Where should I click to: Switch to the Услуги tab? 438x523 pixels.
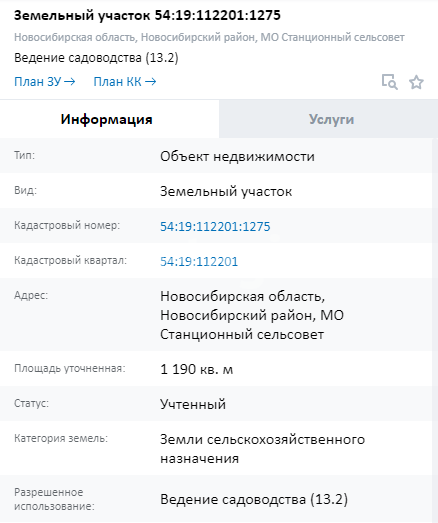331,119
